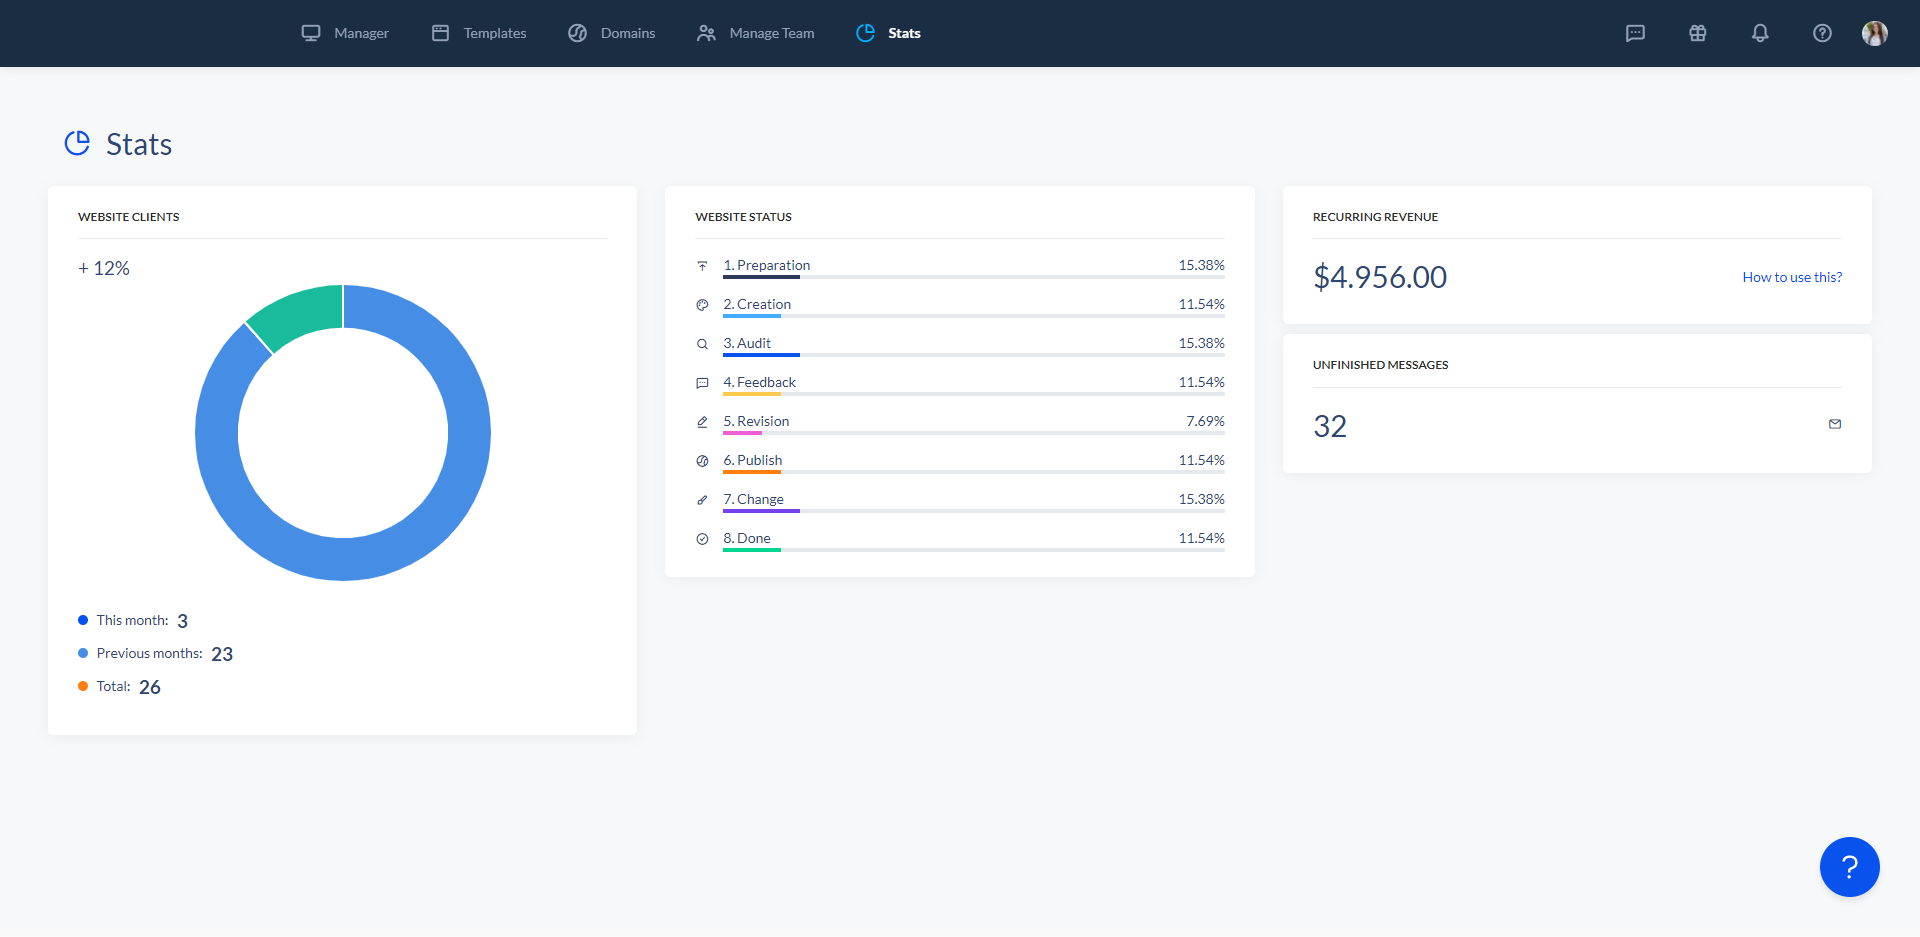
Task: Click the Manager monitor icon
Action: (311, 33)
